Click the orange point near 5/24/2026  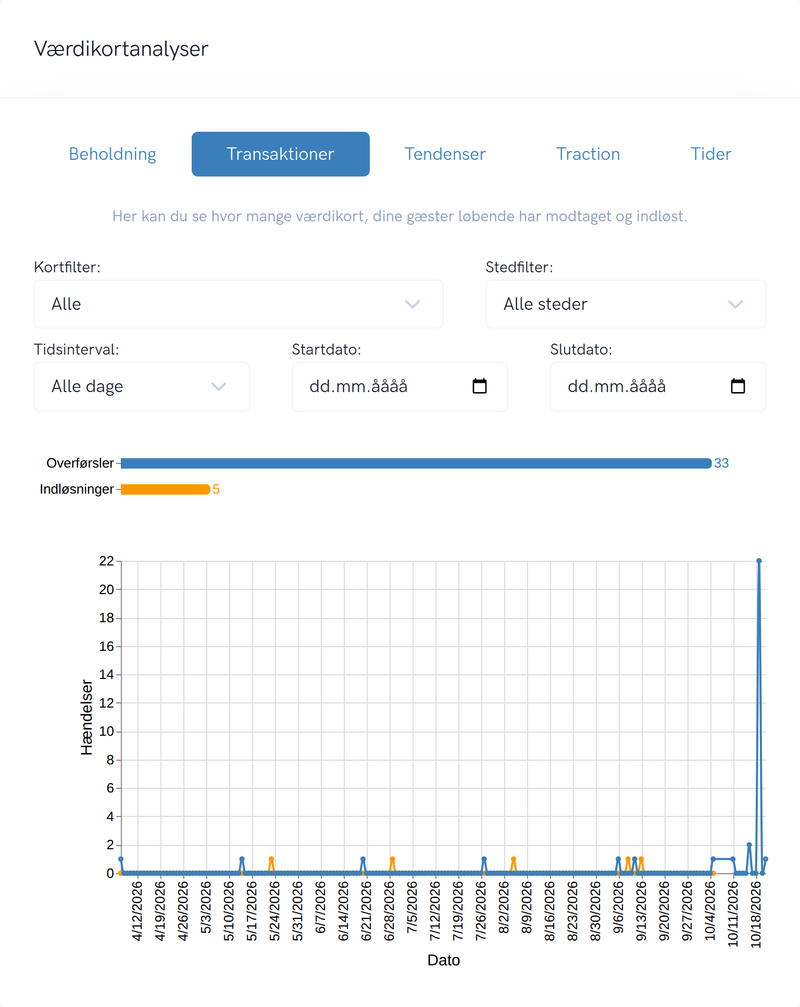pyautogui.click(x=272, y=859)
